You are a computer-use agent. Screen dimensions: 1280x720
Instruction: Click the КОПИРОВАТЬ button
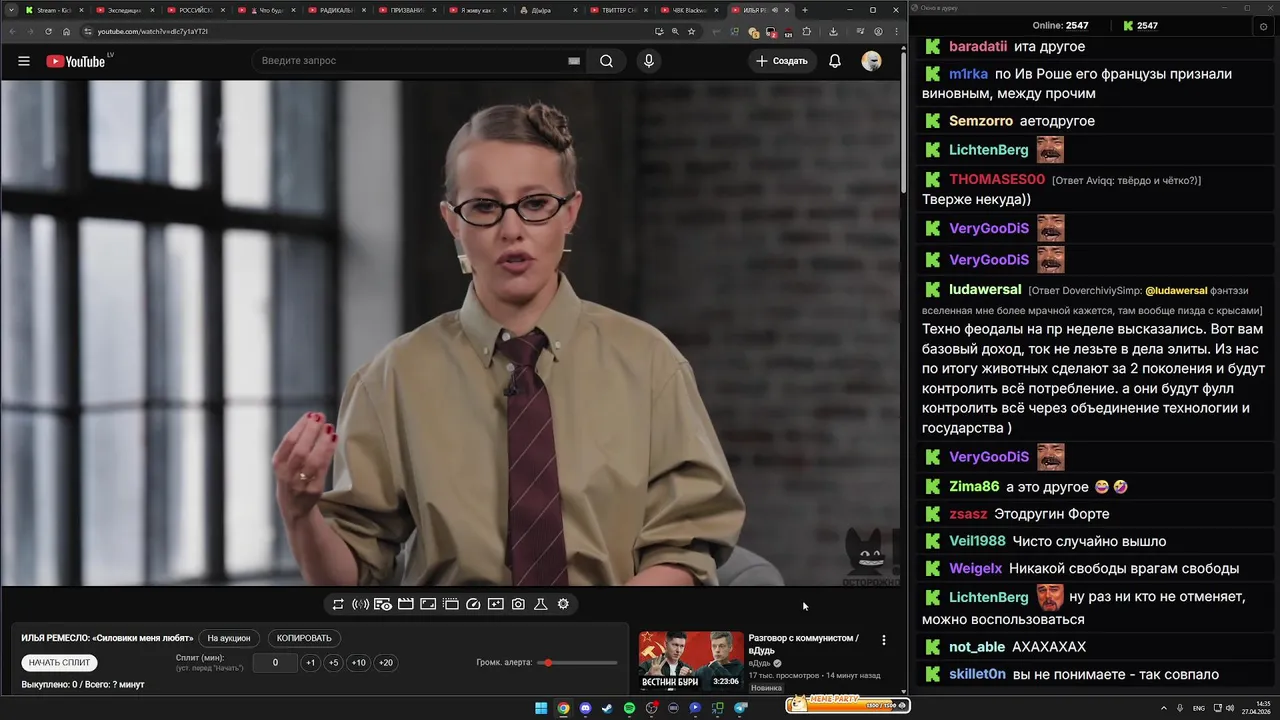(304, 638)
